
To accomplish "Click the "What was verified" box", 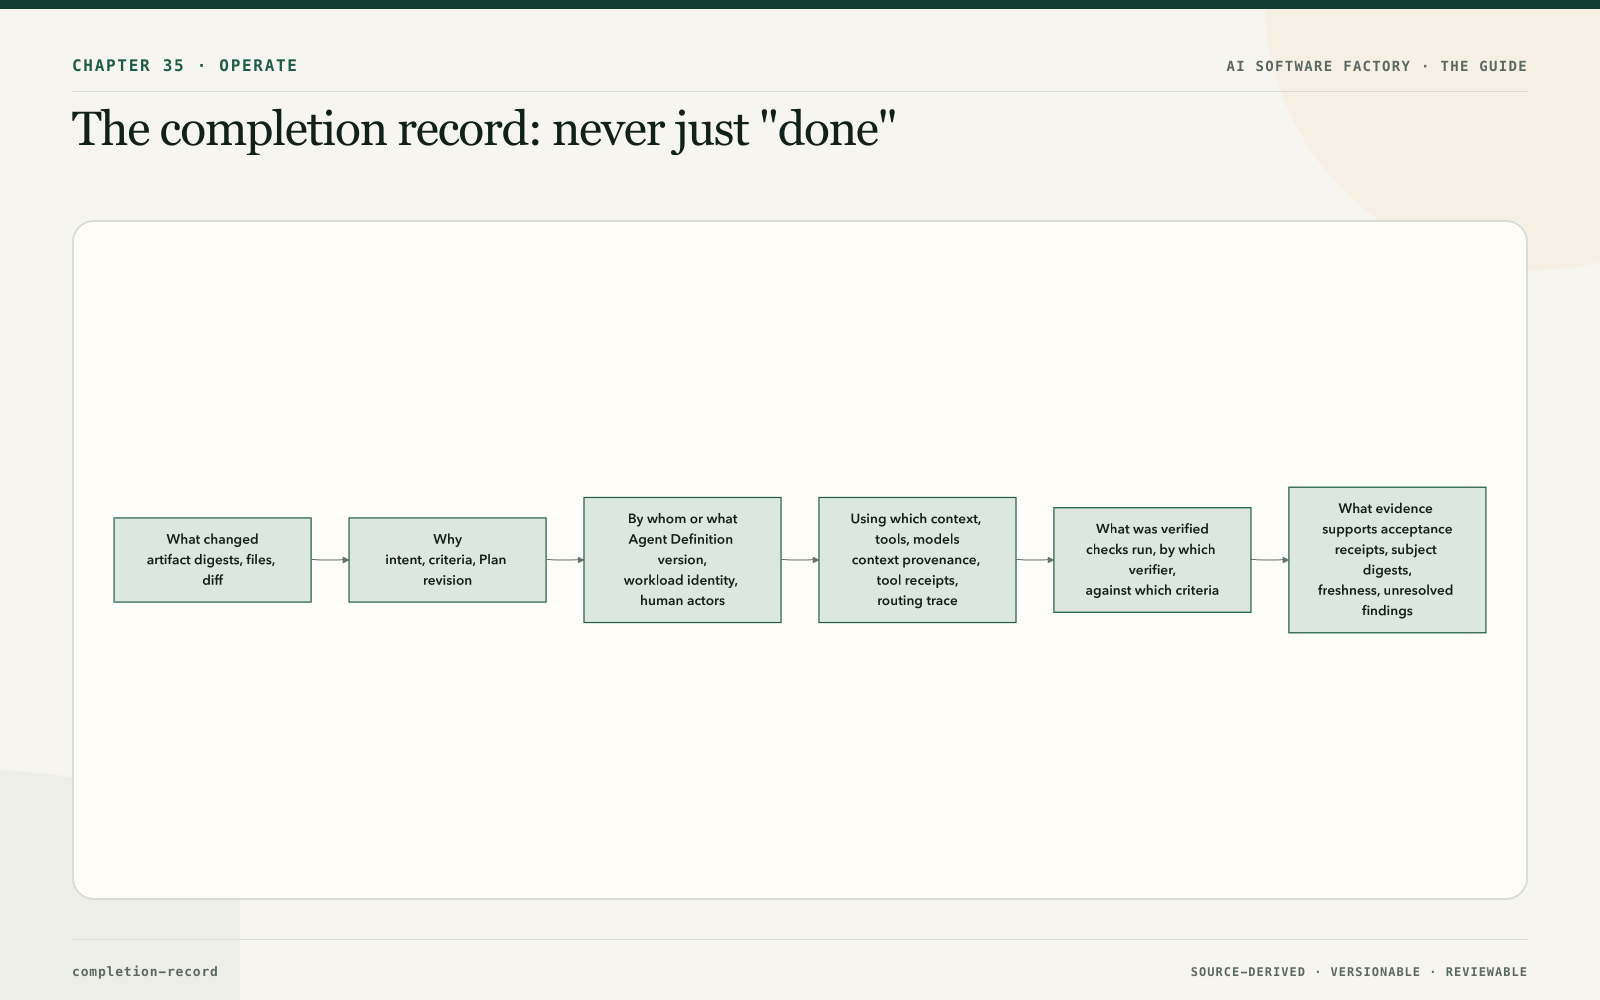I will pos(1152,560).
